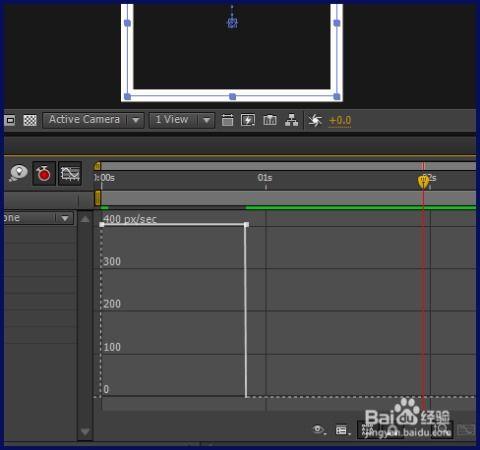Open the graph type and options menu

click(x=343, y=430)
